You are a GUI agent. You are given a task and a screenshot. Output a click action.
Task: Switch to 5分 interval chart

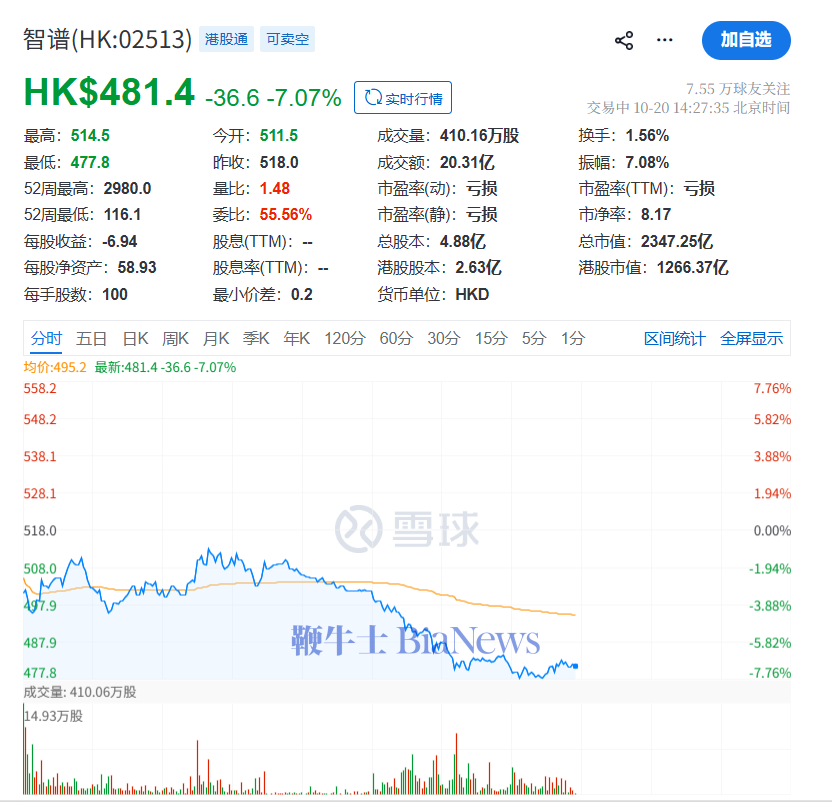(x=533, y=338)
